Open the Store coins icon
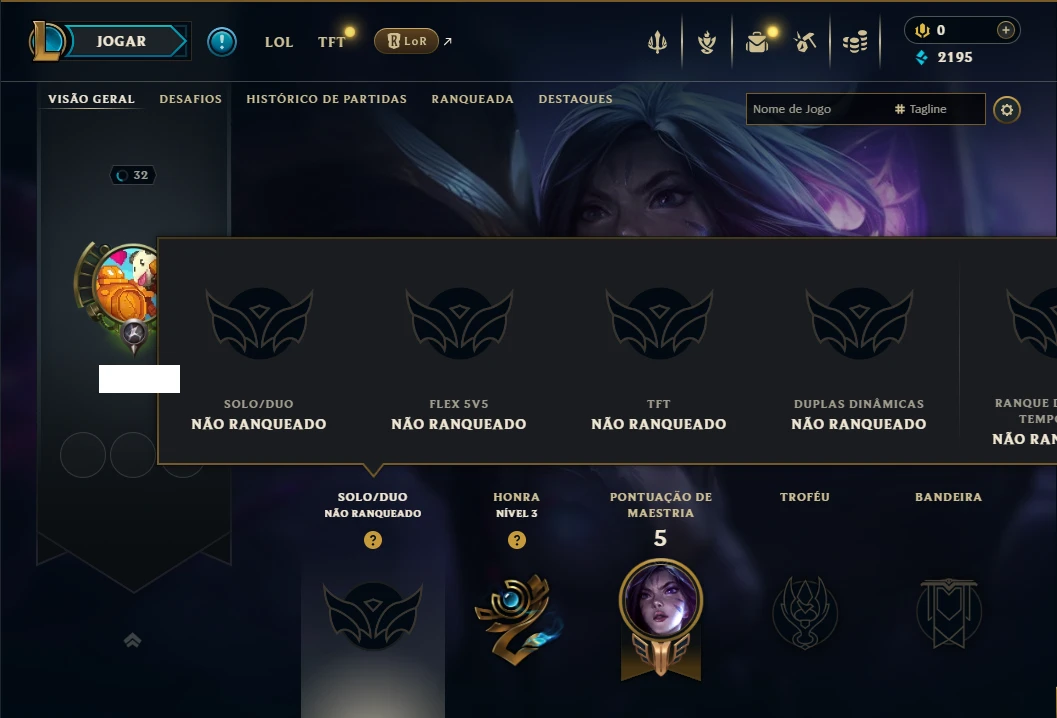 point(855,42)
